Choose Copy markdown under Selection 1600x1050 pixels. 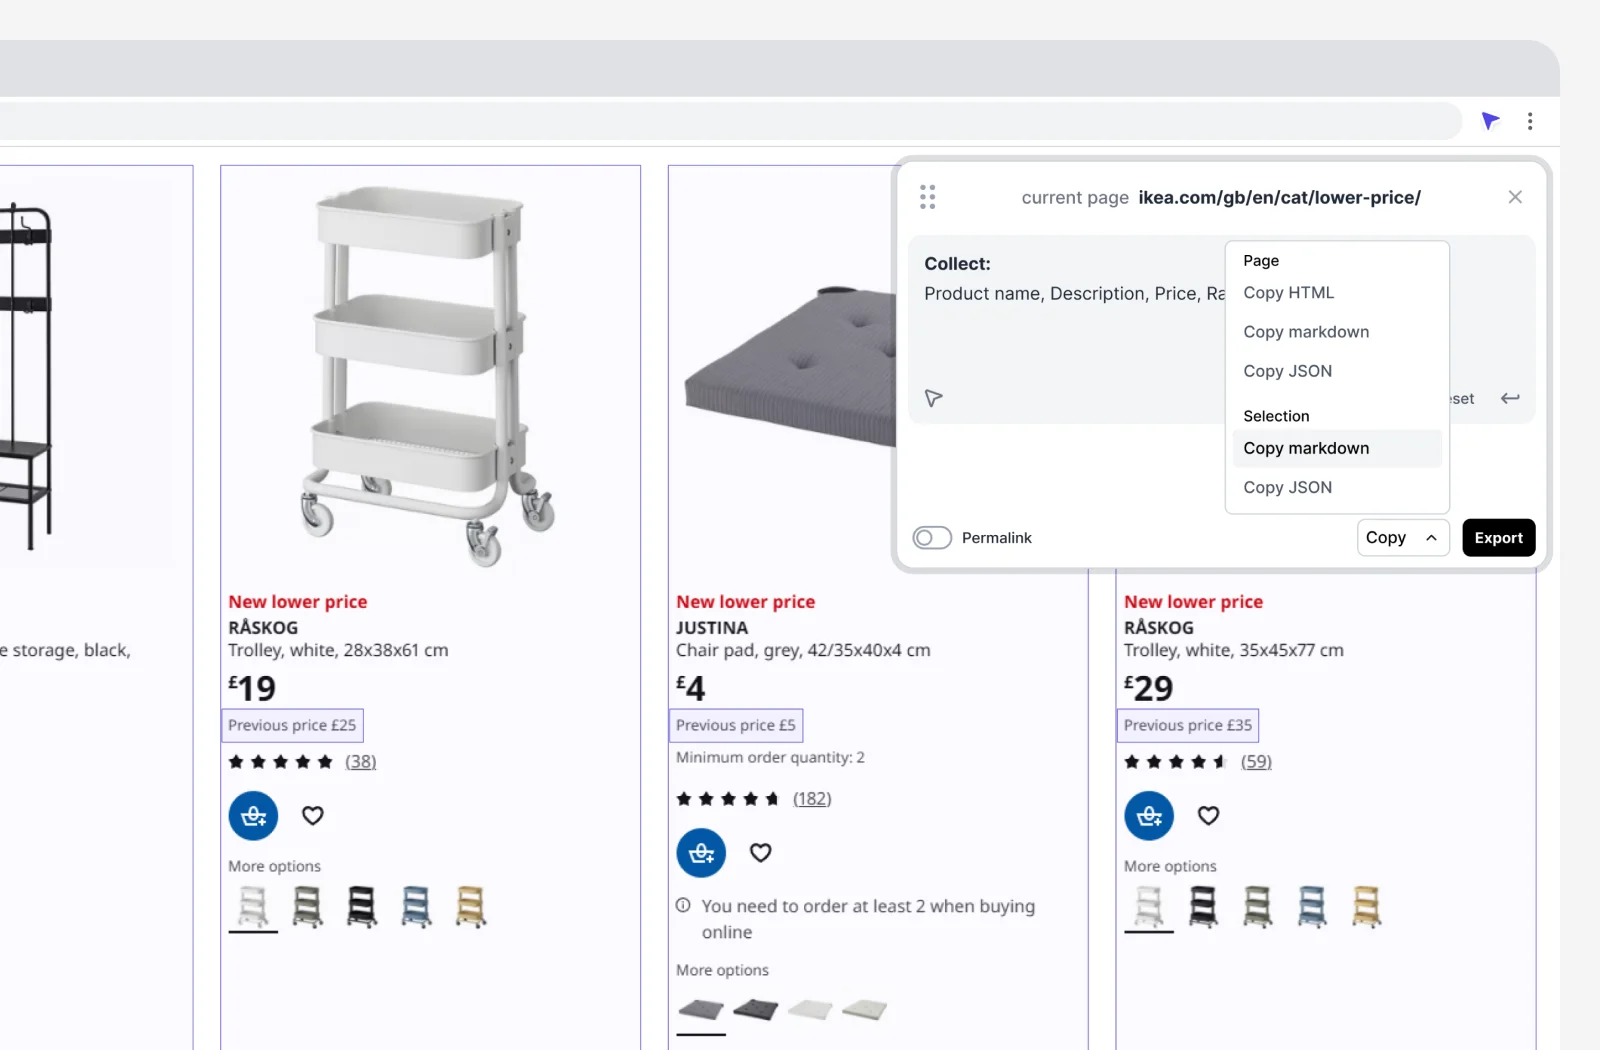(x=1306, y=448)
